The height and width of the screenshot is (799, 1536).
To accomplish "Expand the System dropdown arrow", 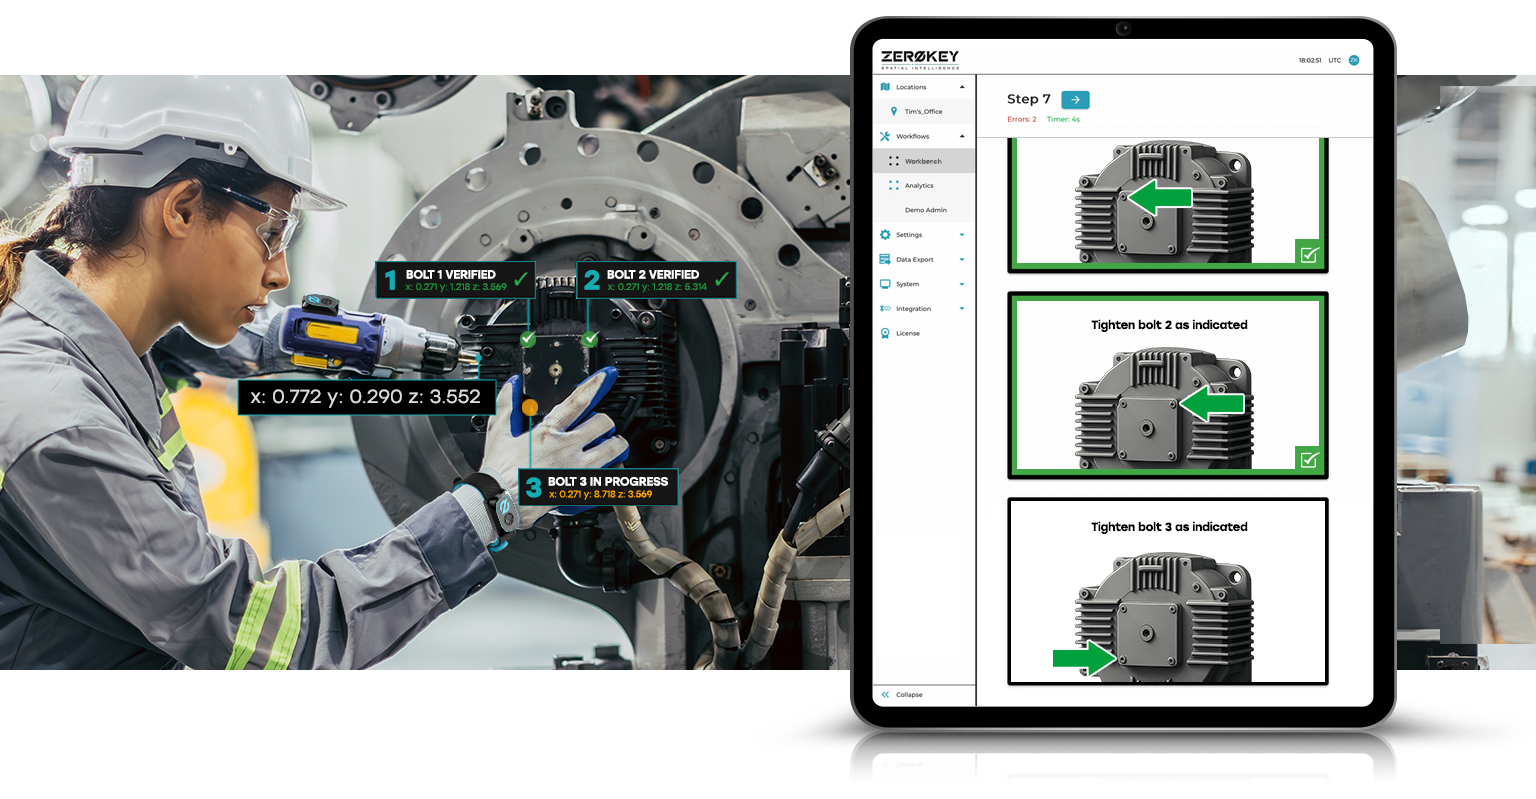I will point(962,284).
